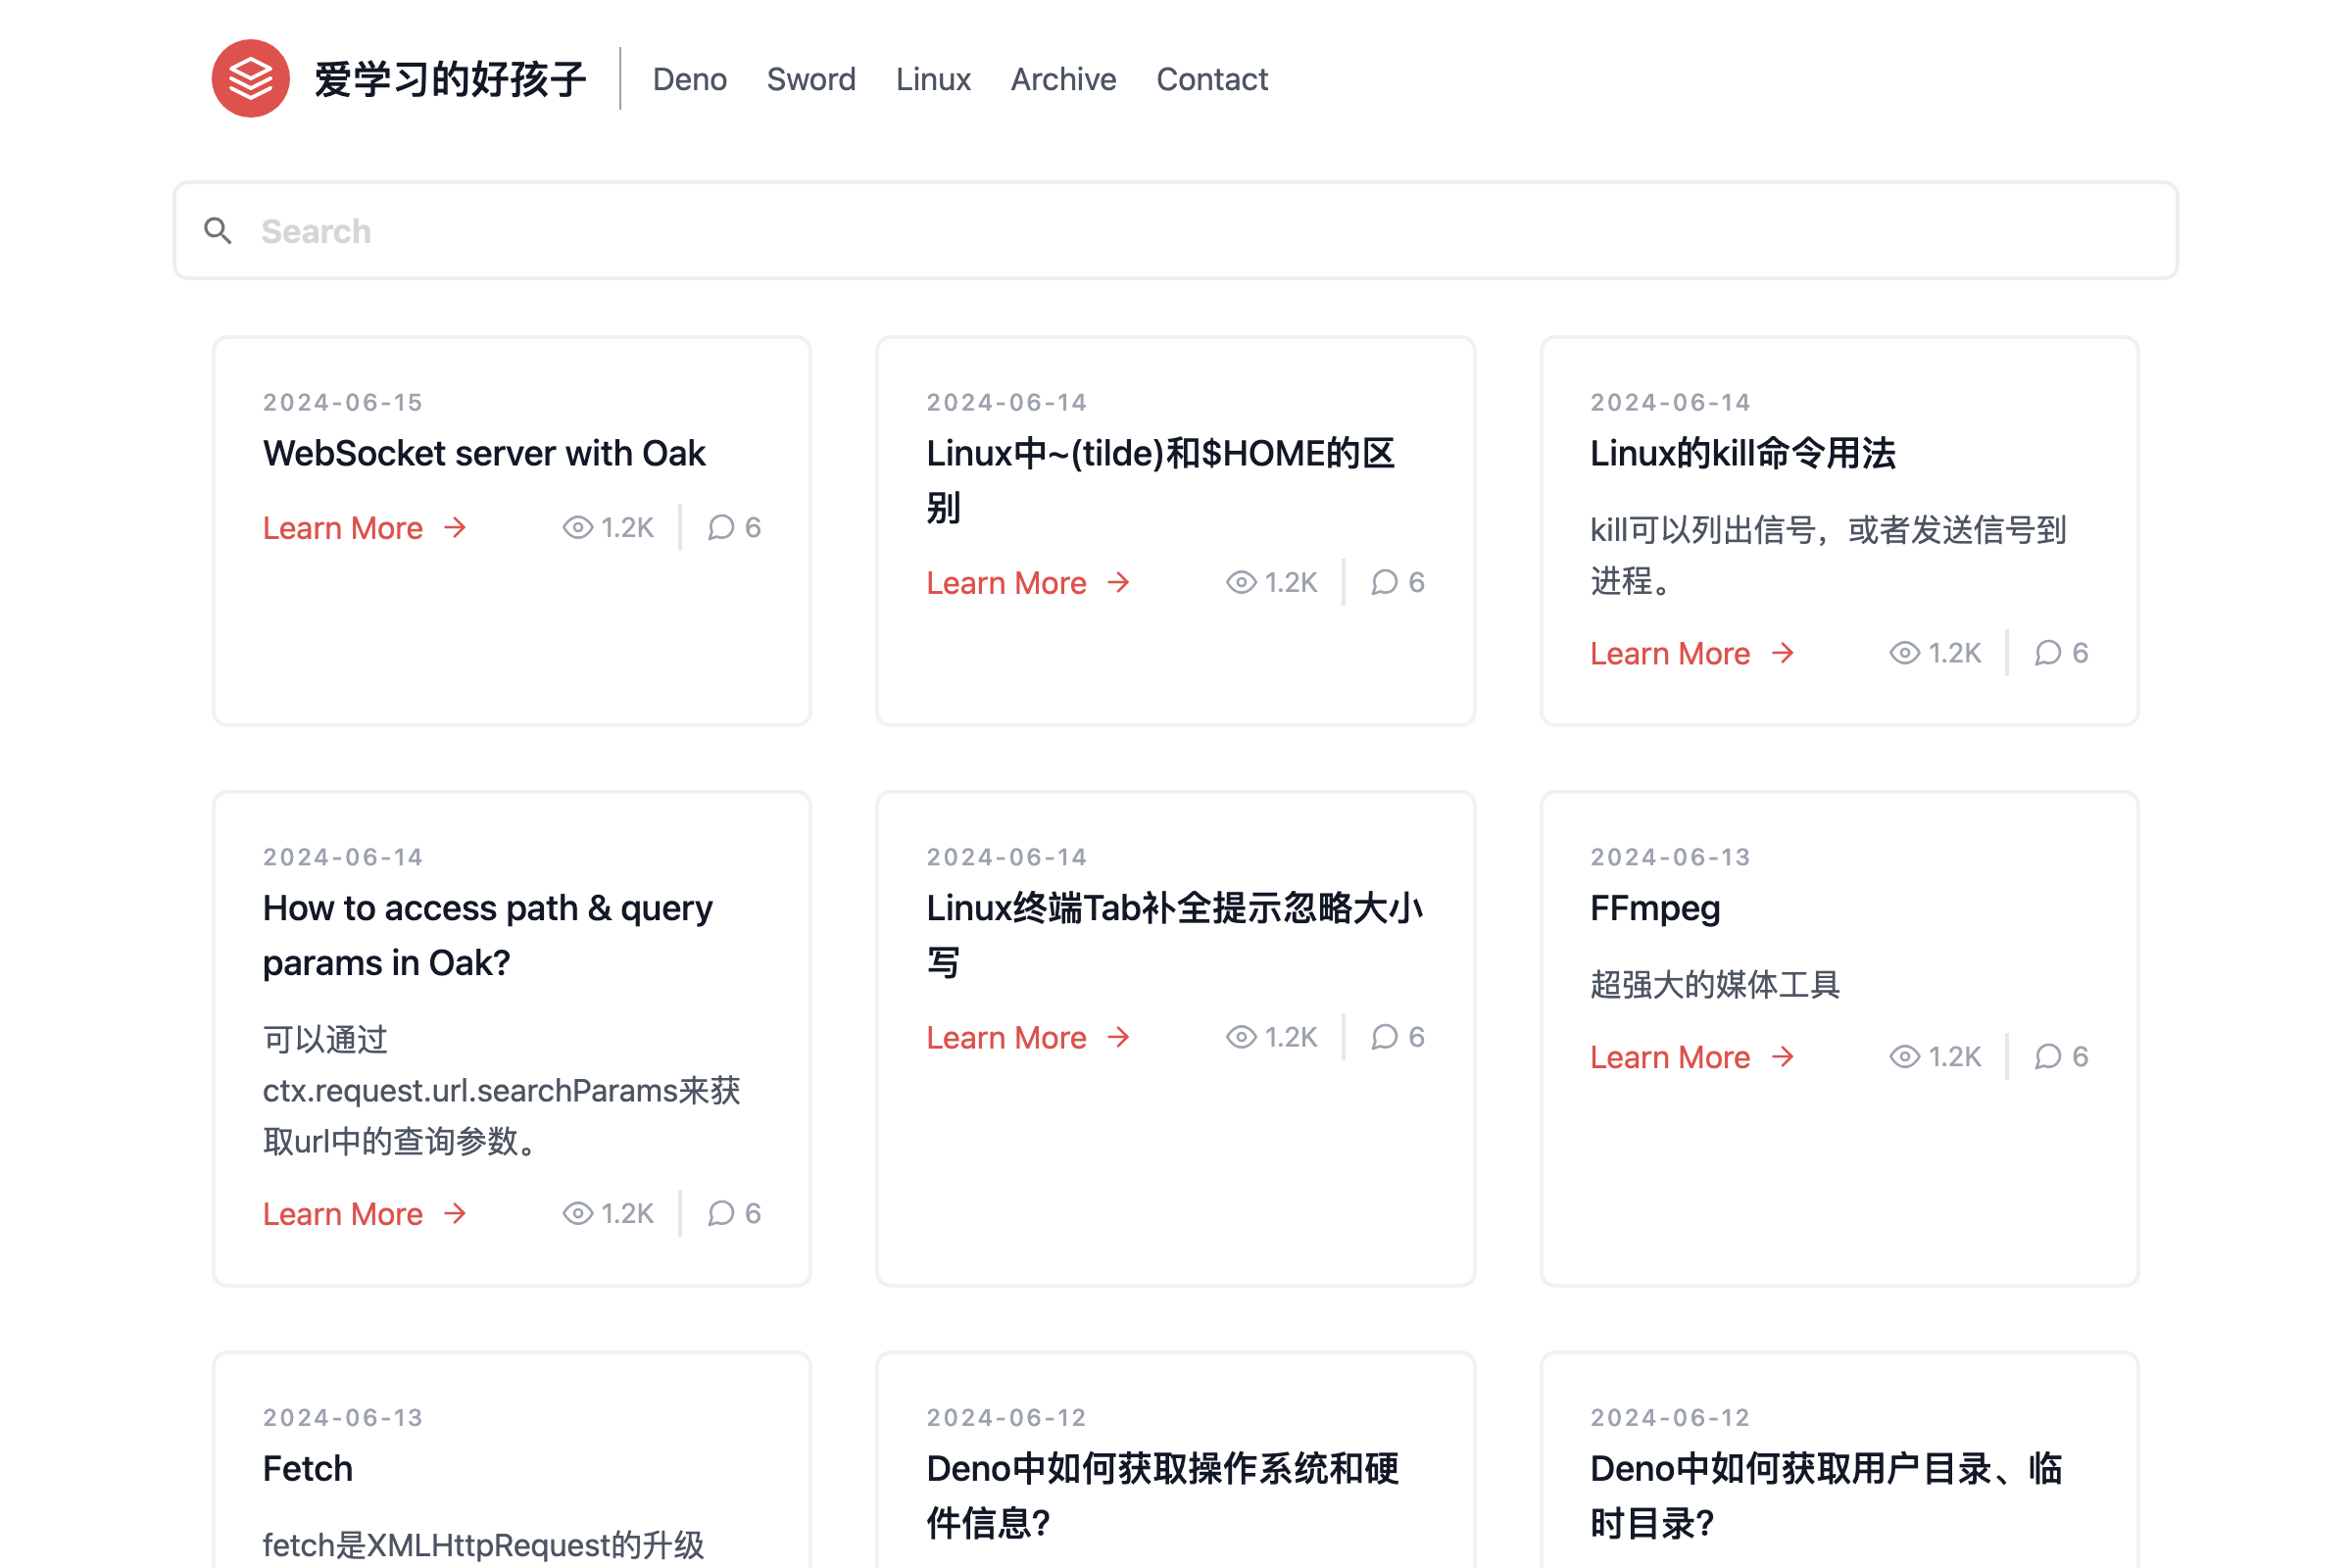The width and height of the screenshot is (2352, 1568).
Task: Select Linux in the top navigation
Action: click(932, 79)
